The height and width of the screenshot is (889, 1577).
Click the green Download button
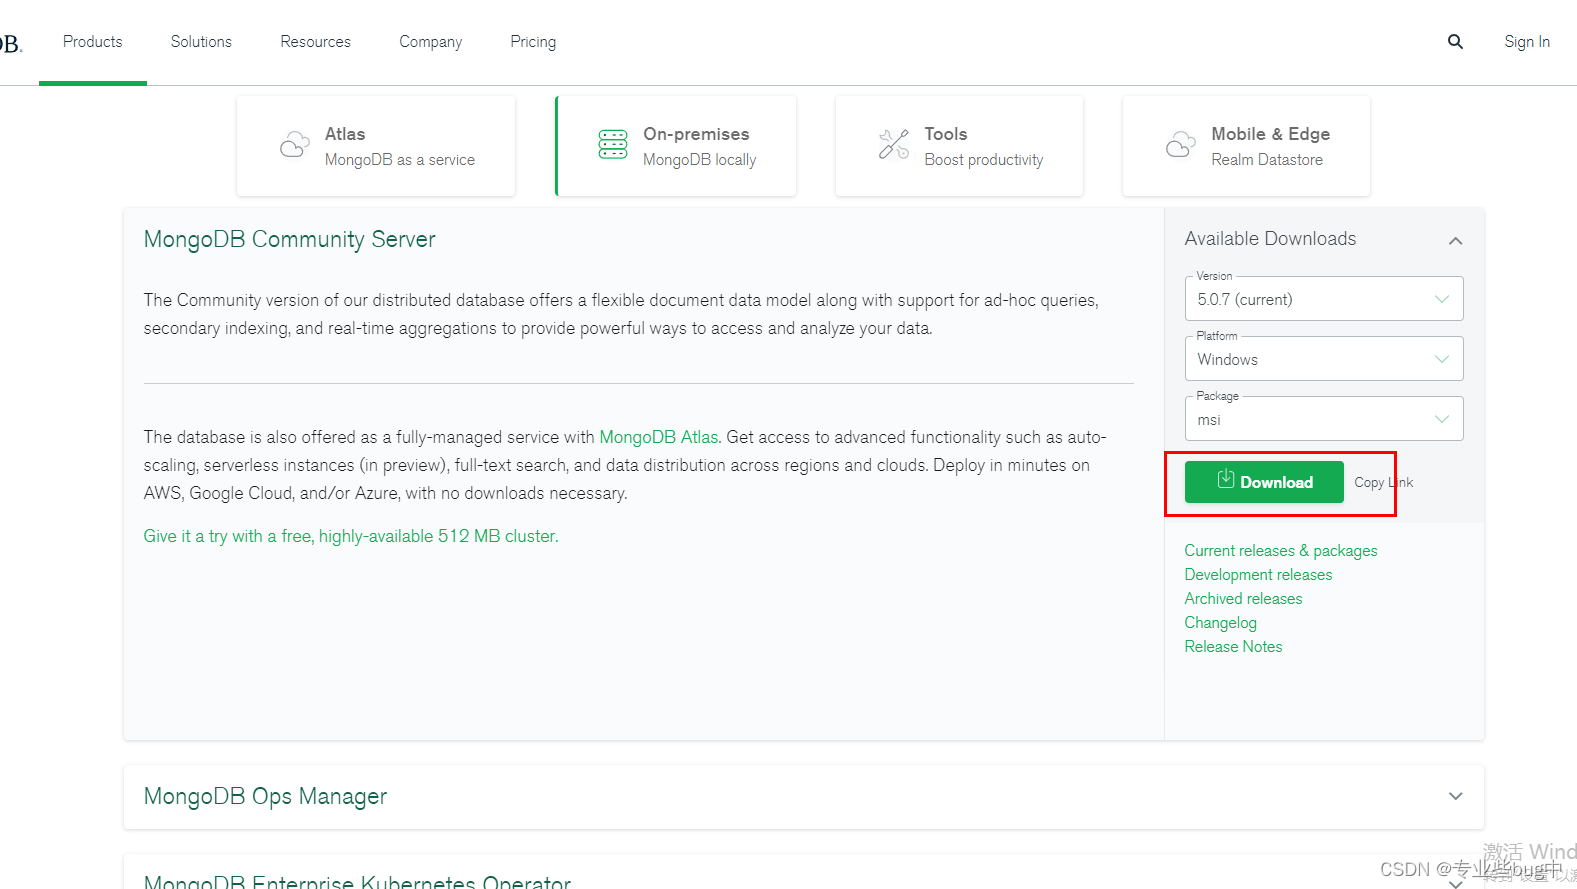click(1264, 482)
